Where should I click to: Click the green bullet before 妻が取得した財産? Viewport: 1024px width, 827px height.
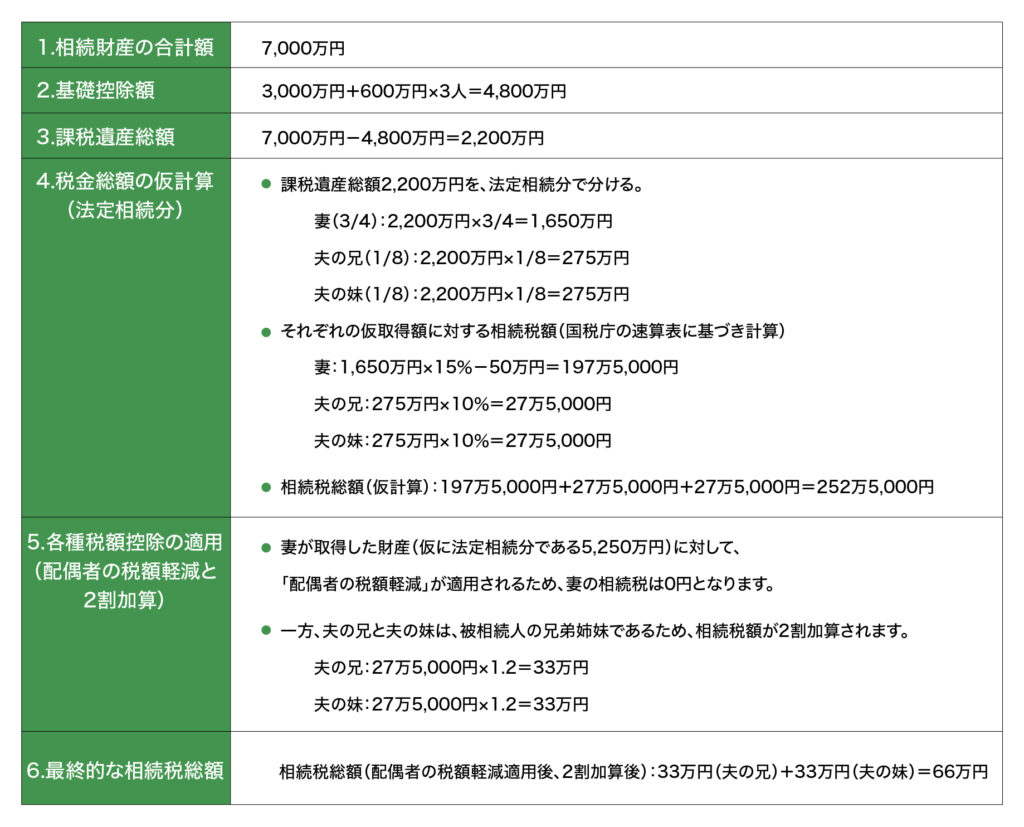pos(266,547)
